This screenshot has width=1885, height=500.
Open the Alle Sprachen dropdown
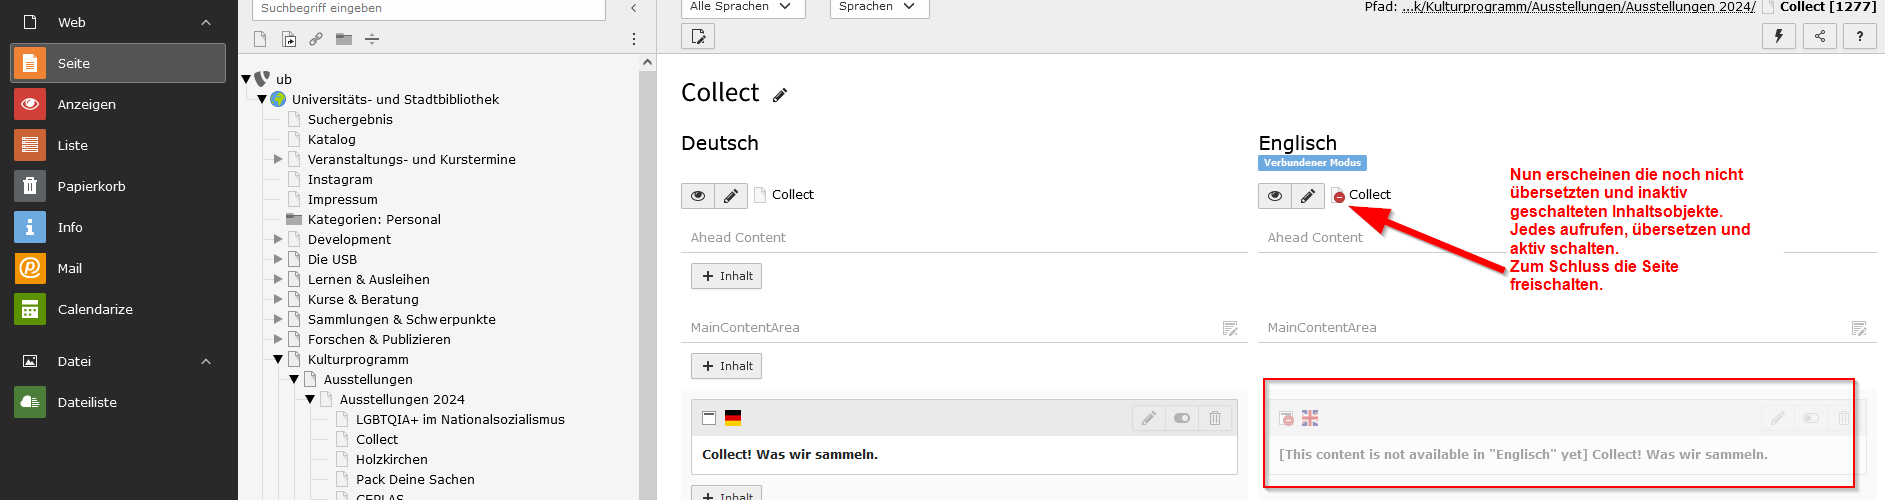(x=743, y=7)
